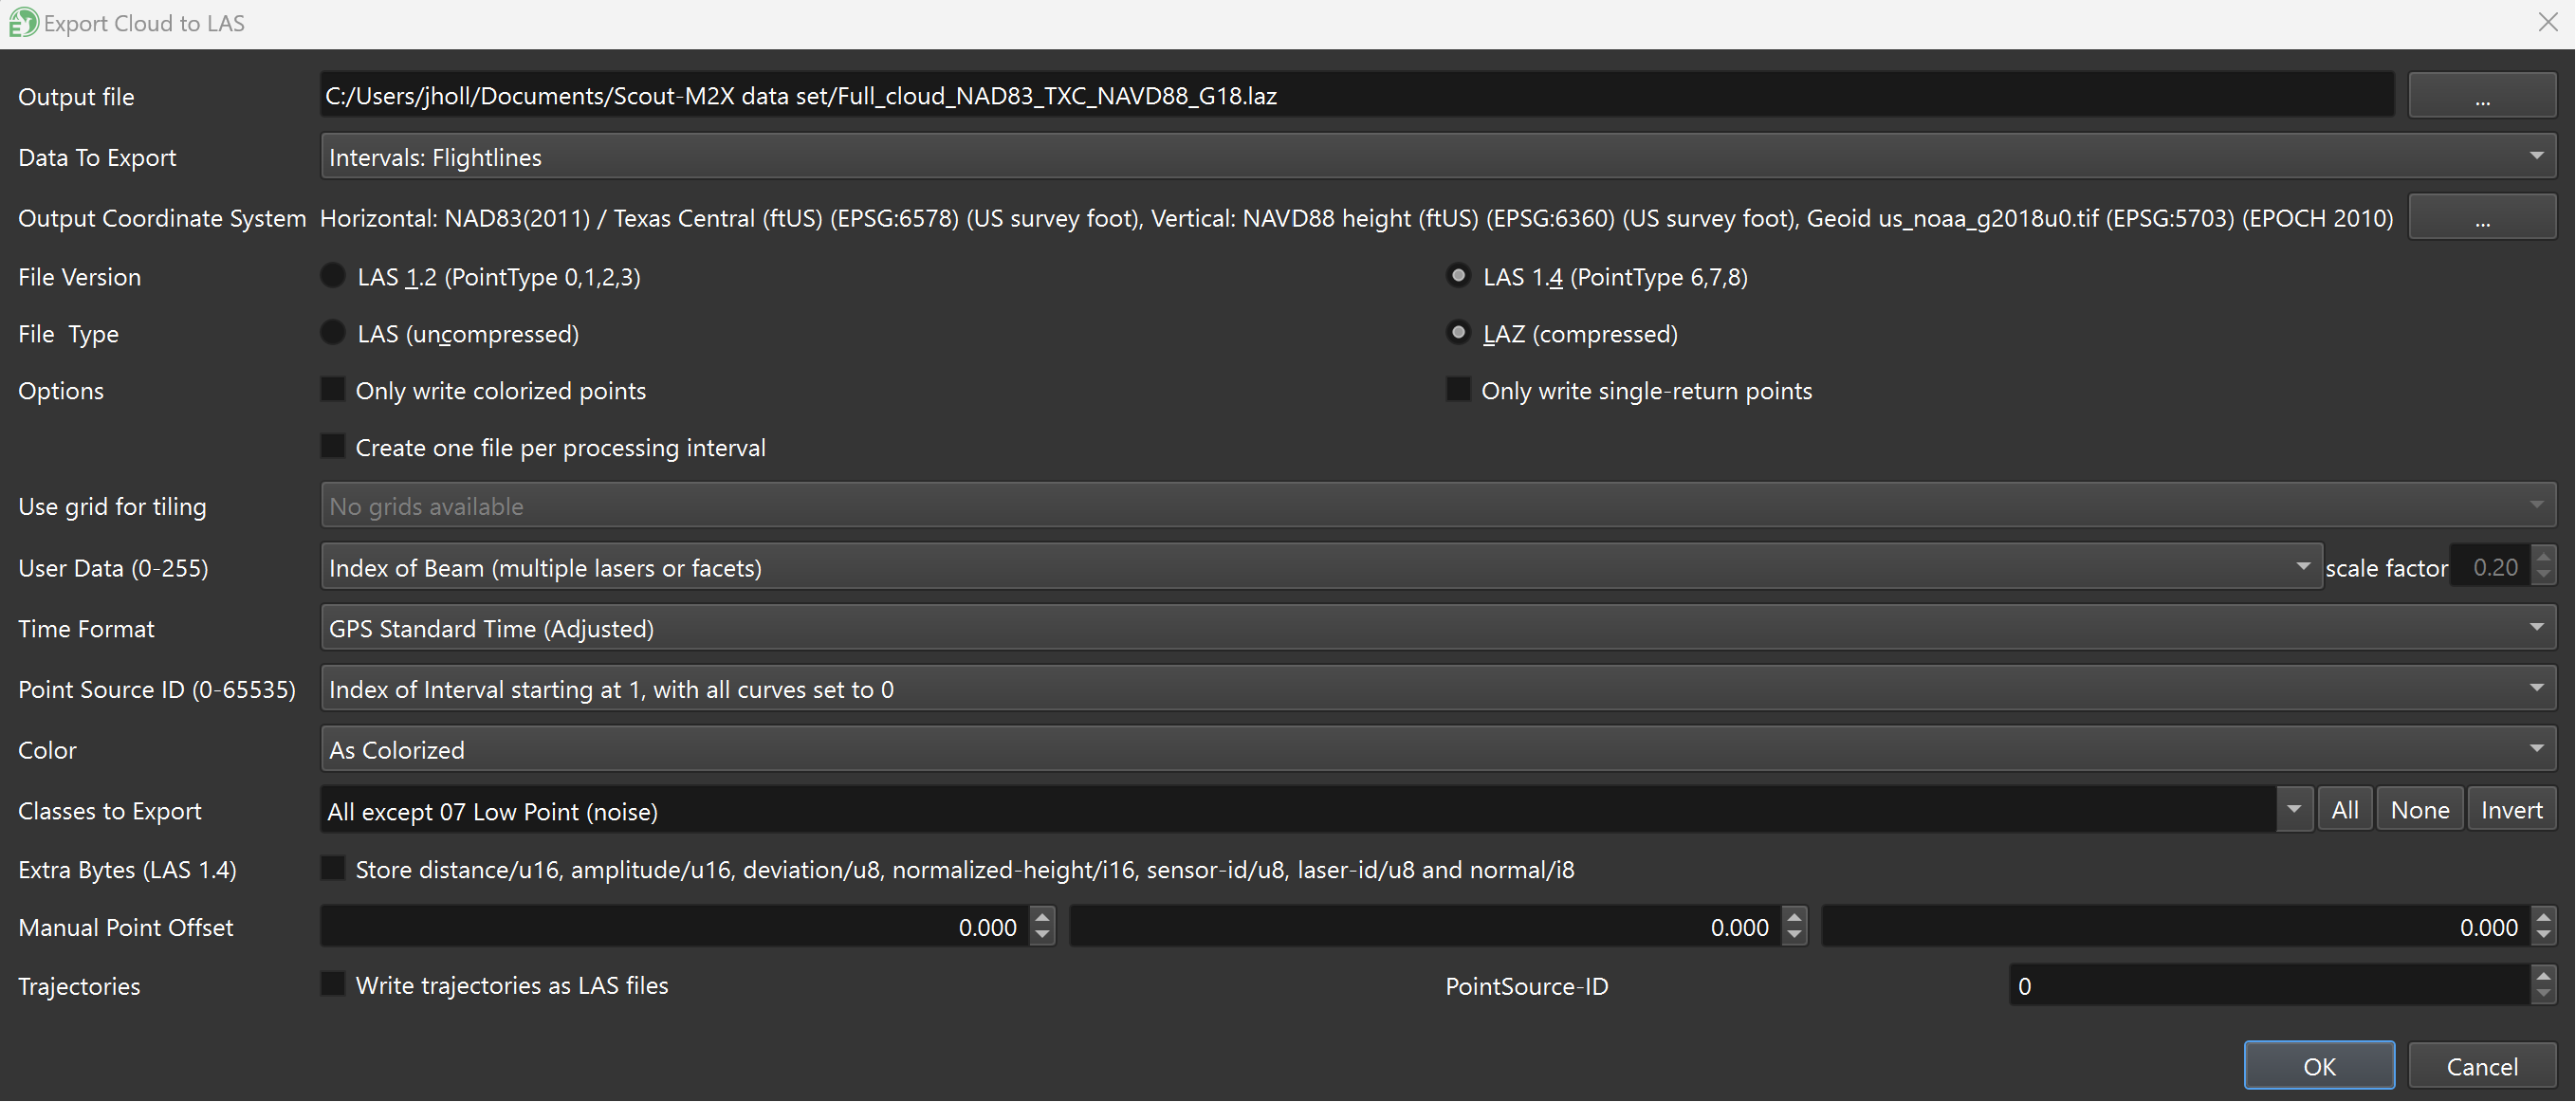Open Output Coordinate System browse button
Viewport: 2576px width, 1102px height.
tap(2481, 218)
